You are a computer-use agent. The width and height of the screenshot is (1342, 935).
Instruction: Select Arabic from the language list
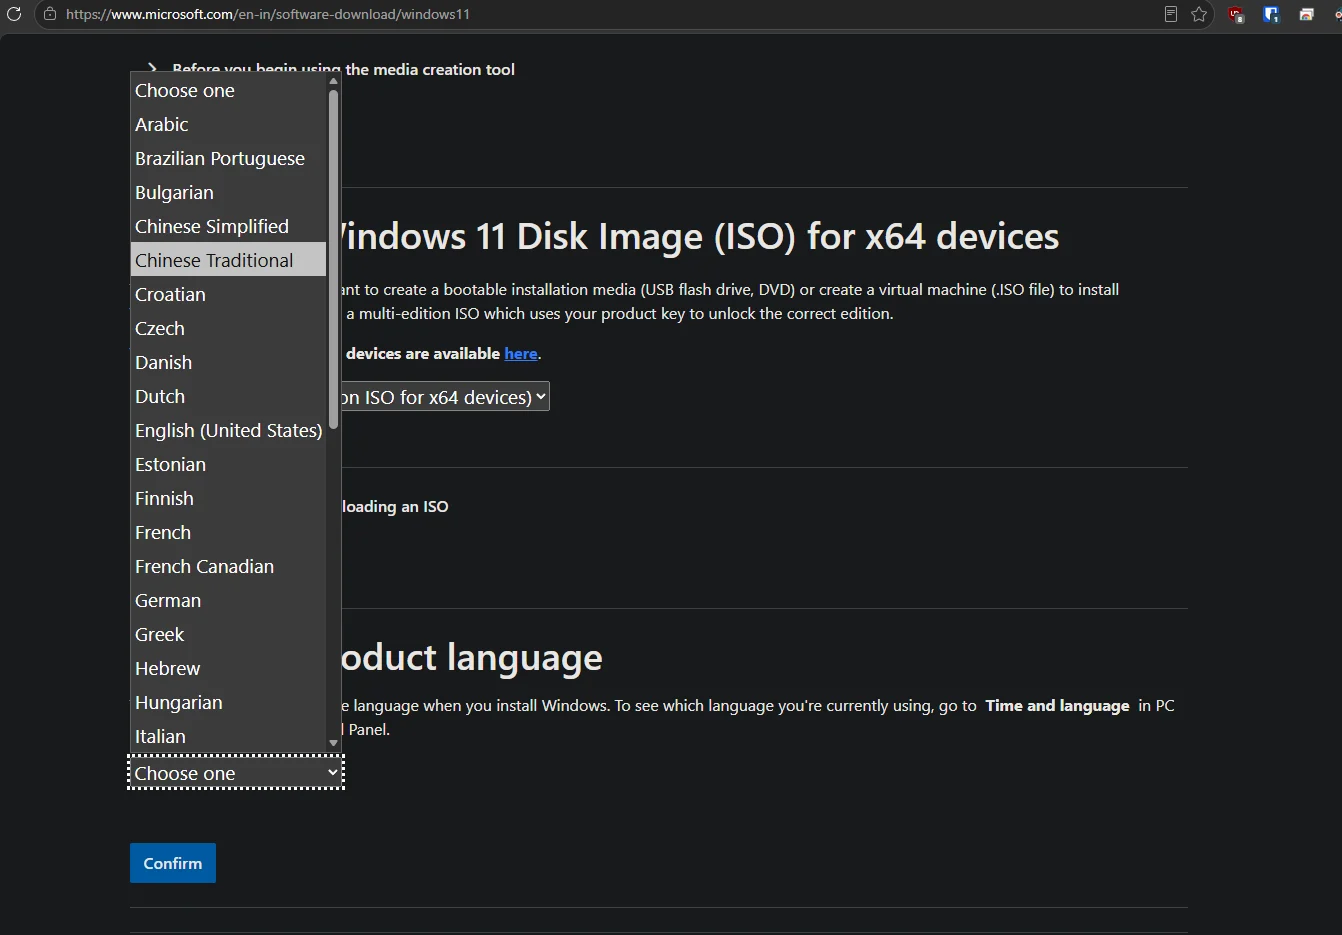[228, 124]
